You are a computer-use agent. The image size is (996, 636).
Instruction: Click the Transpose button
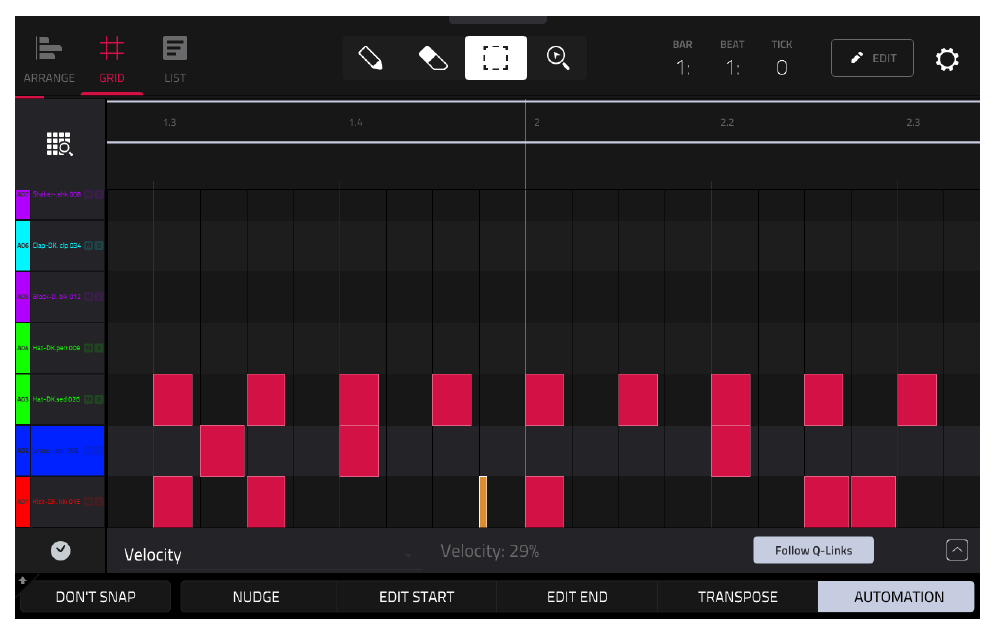(x=737, y=597)
